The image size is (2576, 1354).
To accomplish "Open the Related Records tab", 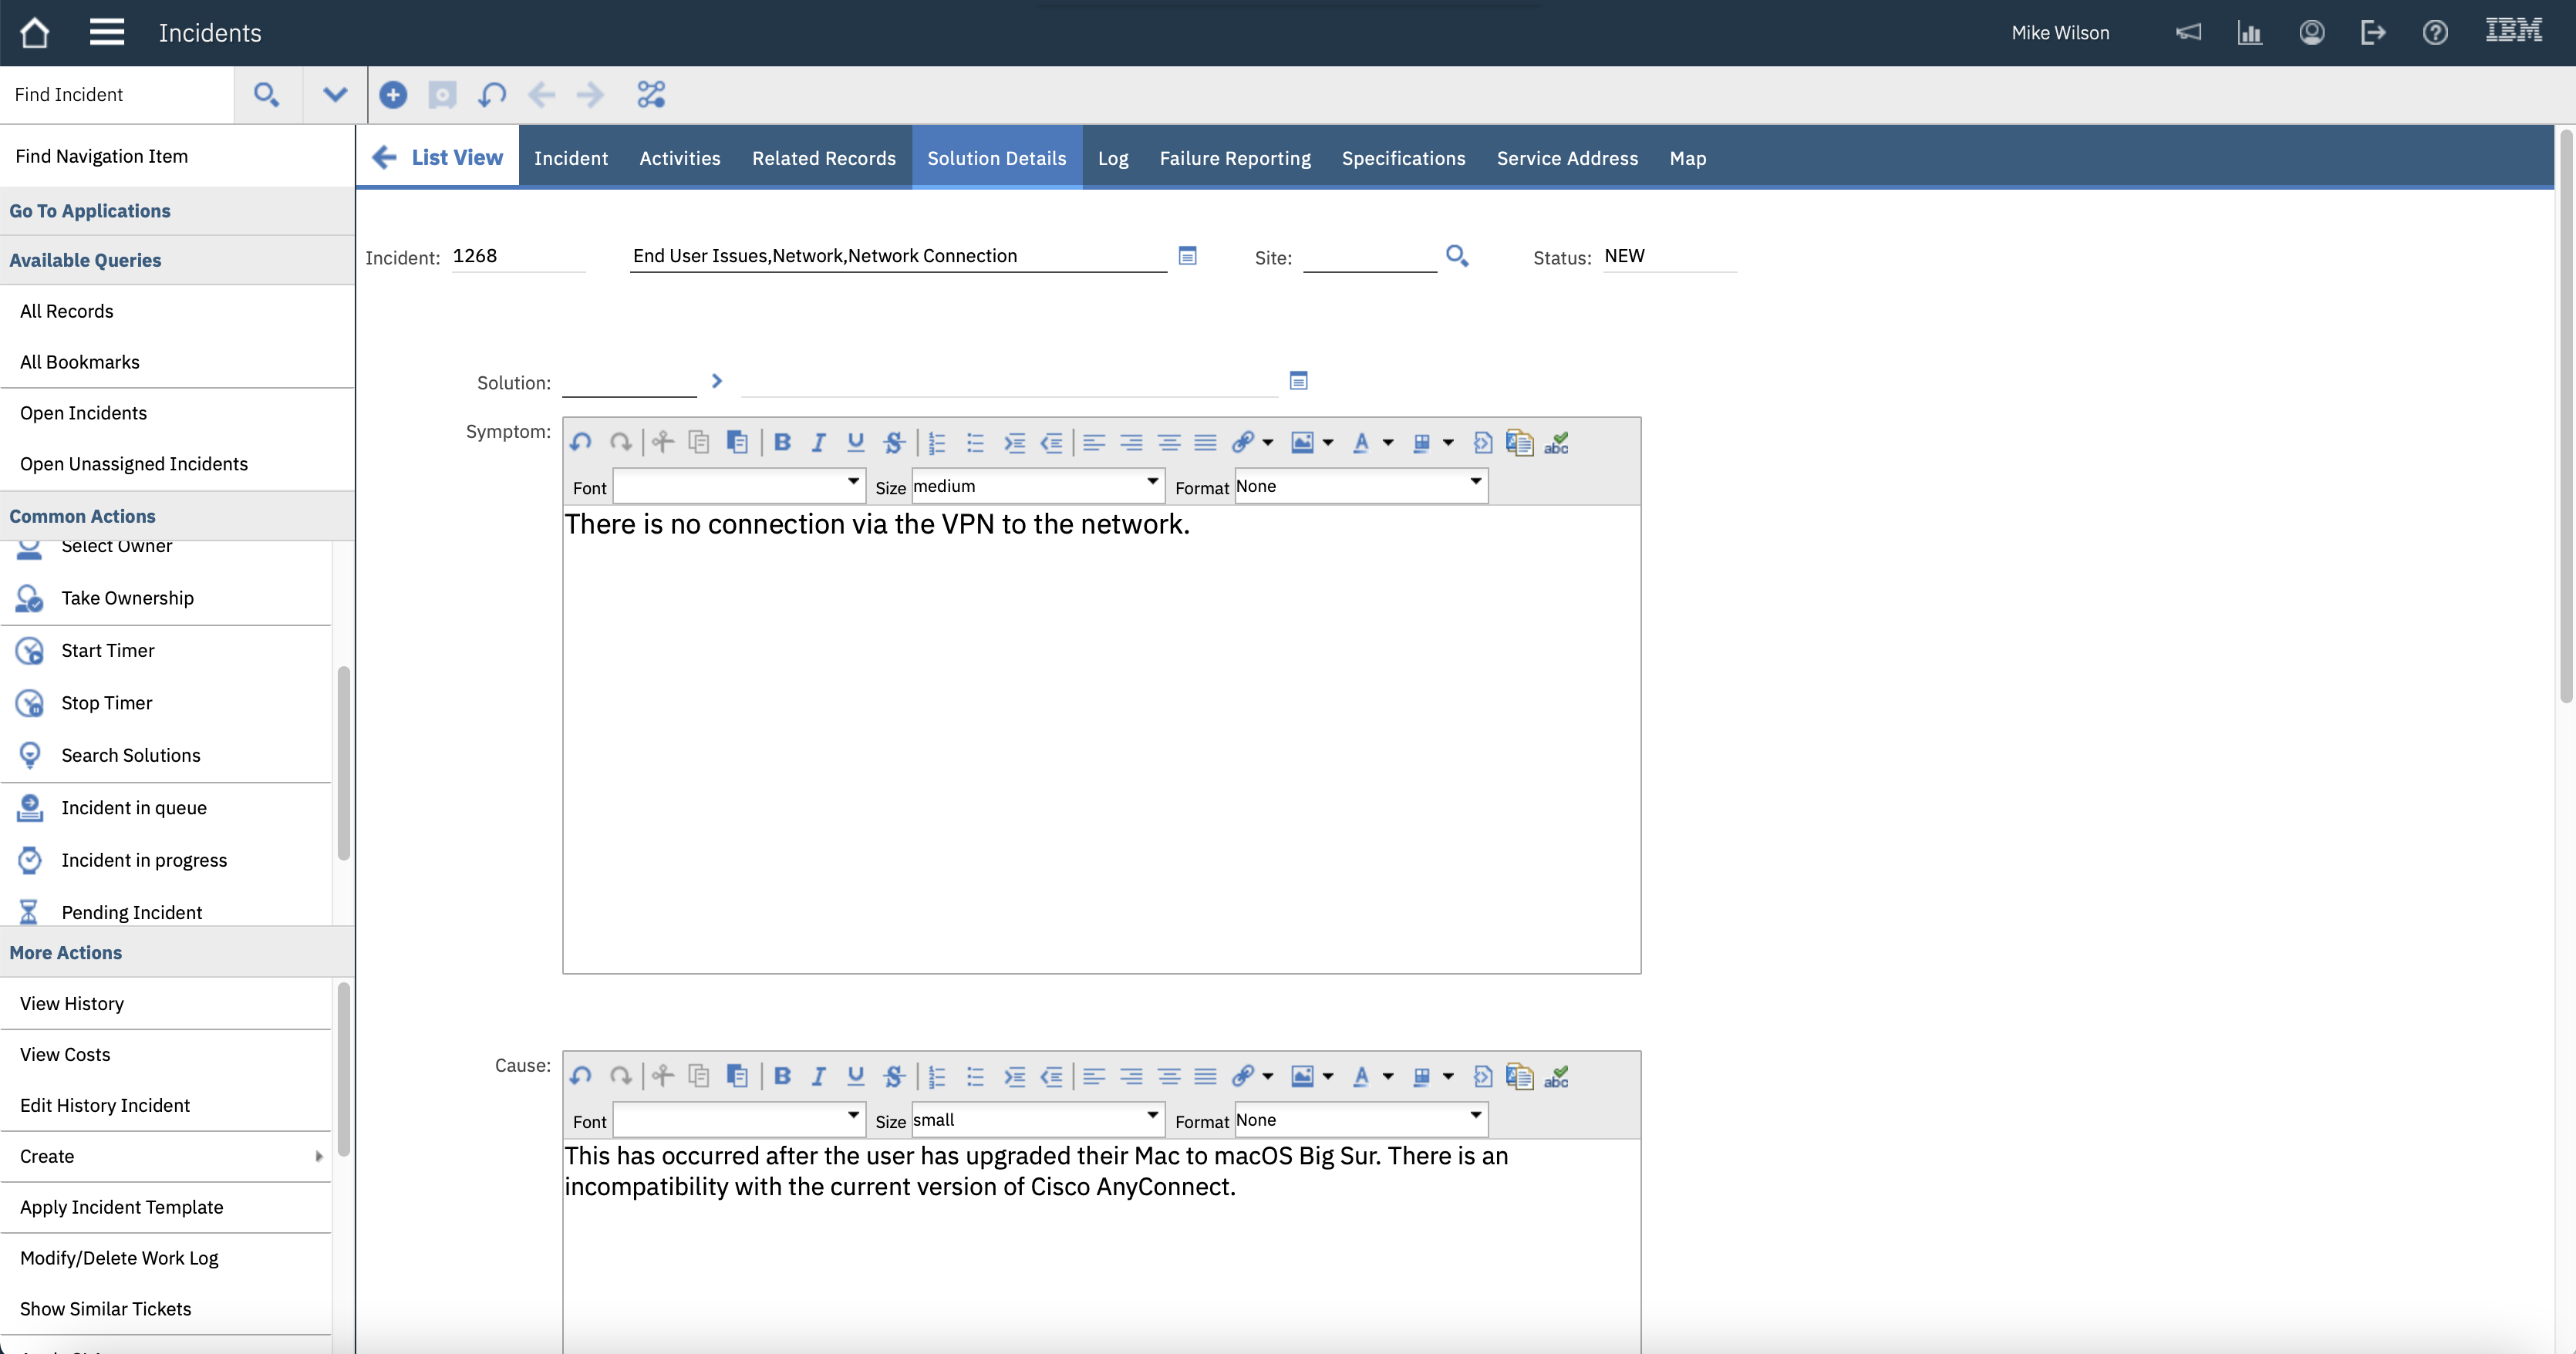I will coord(823,158).
